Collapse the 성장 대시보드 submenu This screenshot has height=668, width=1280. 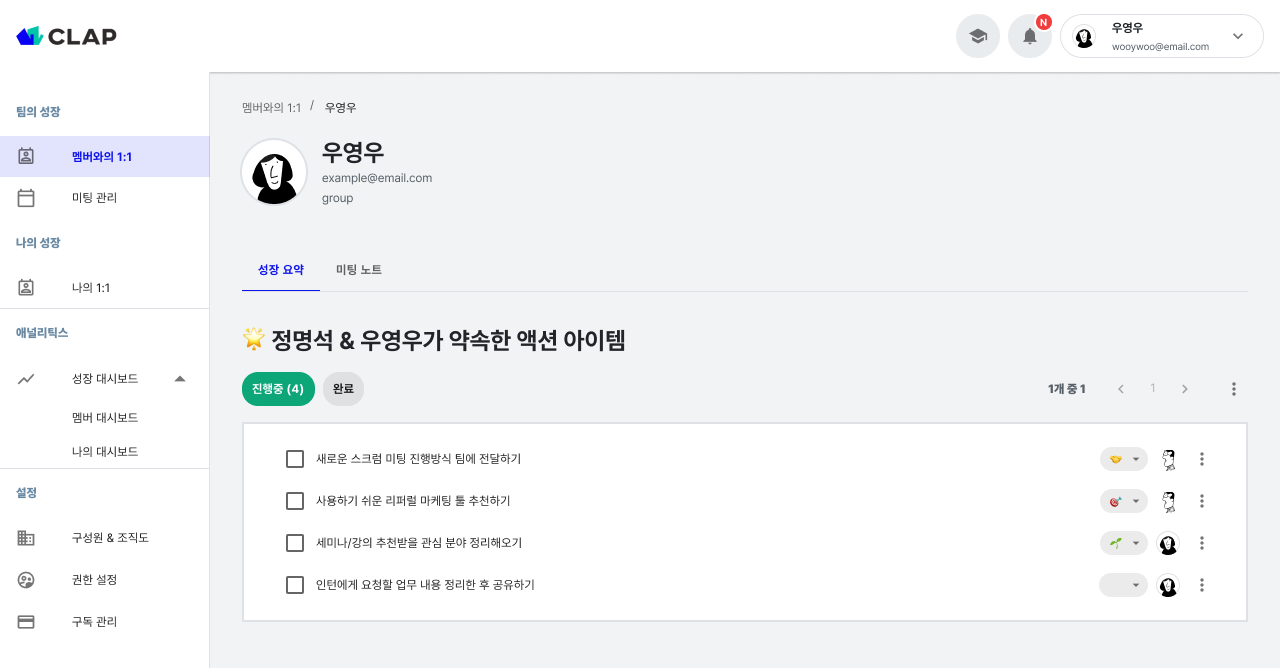click(180, 379)
